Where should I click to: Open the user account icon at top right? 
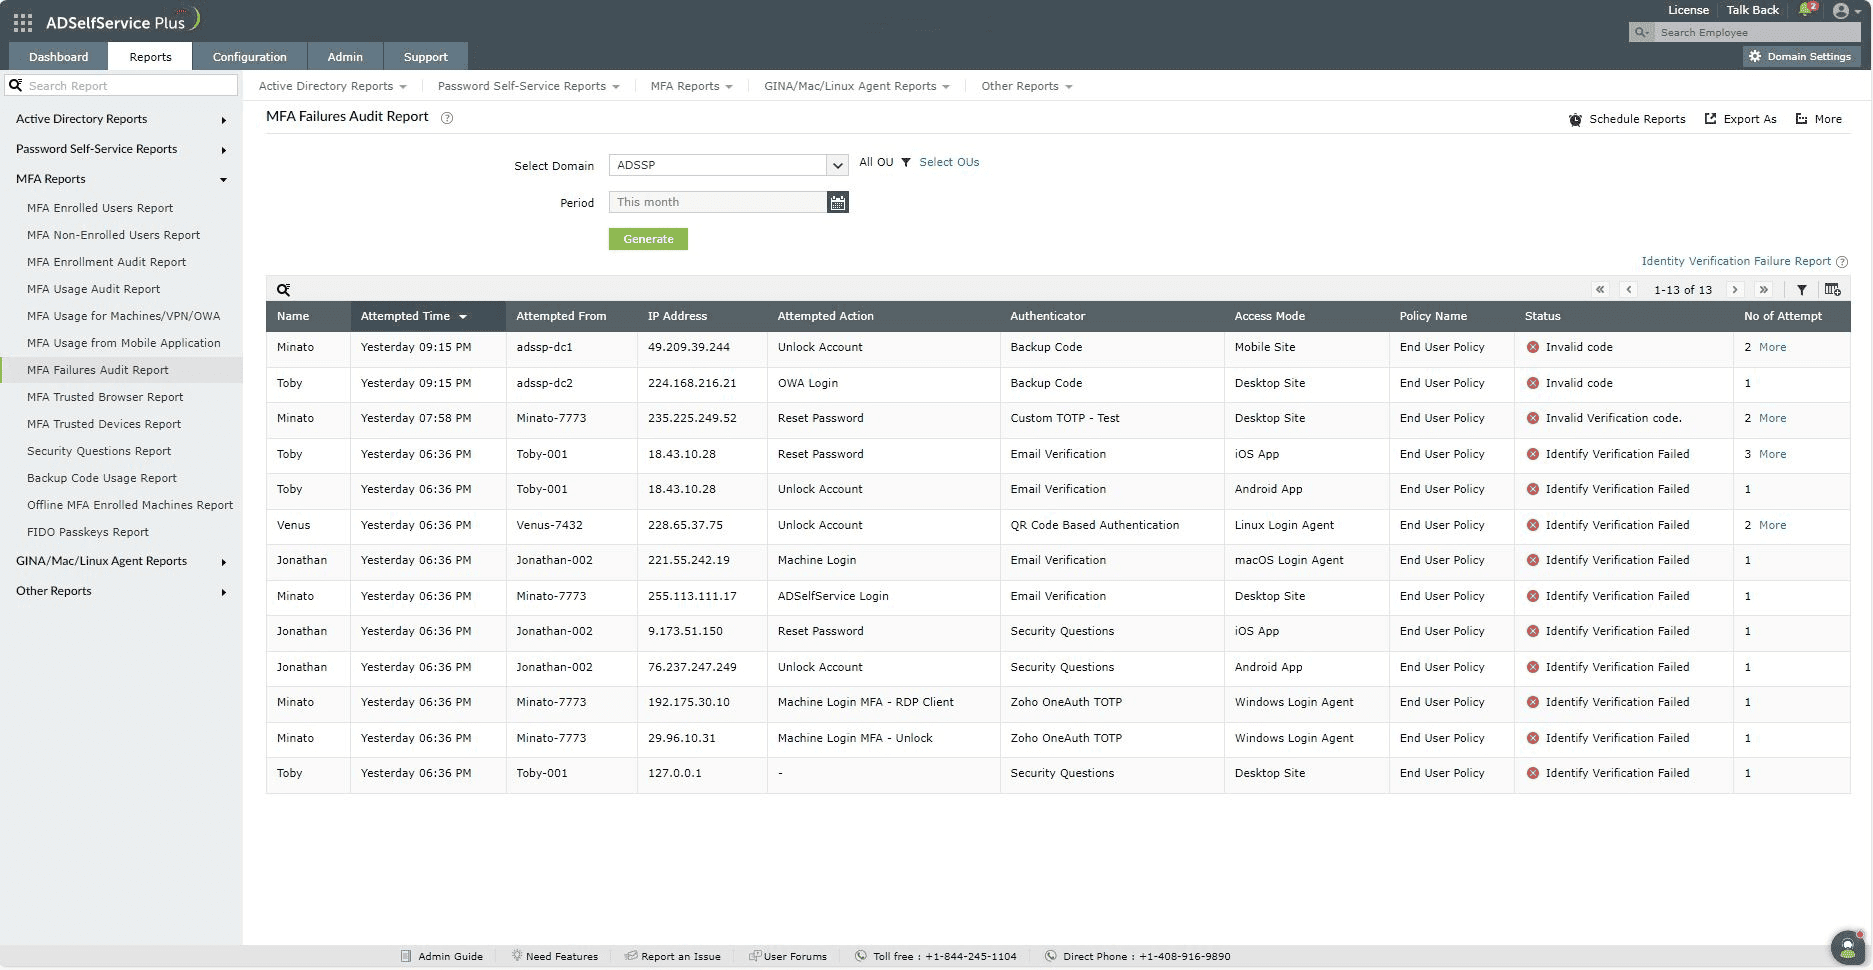[x=1843, y=11]
